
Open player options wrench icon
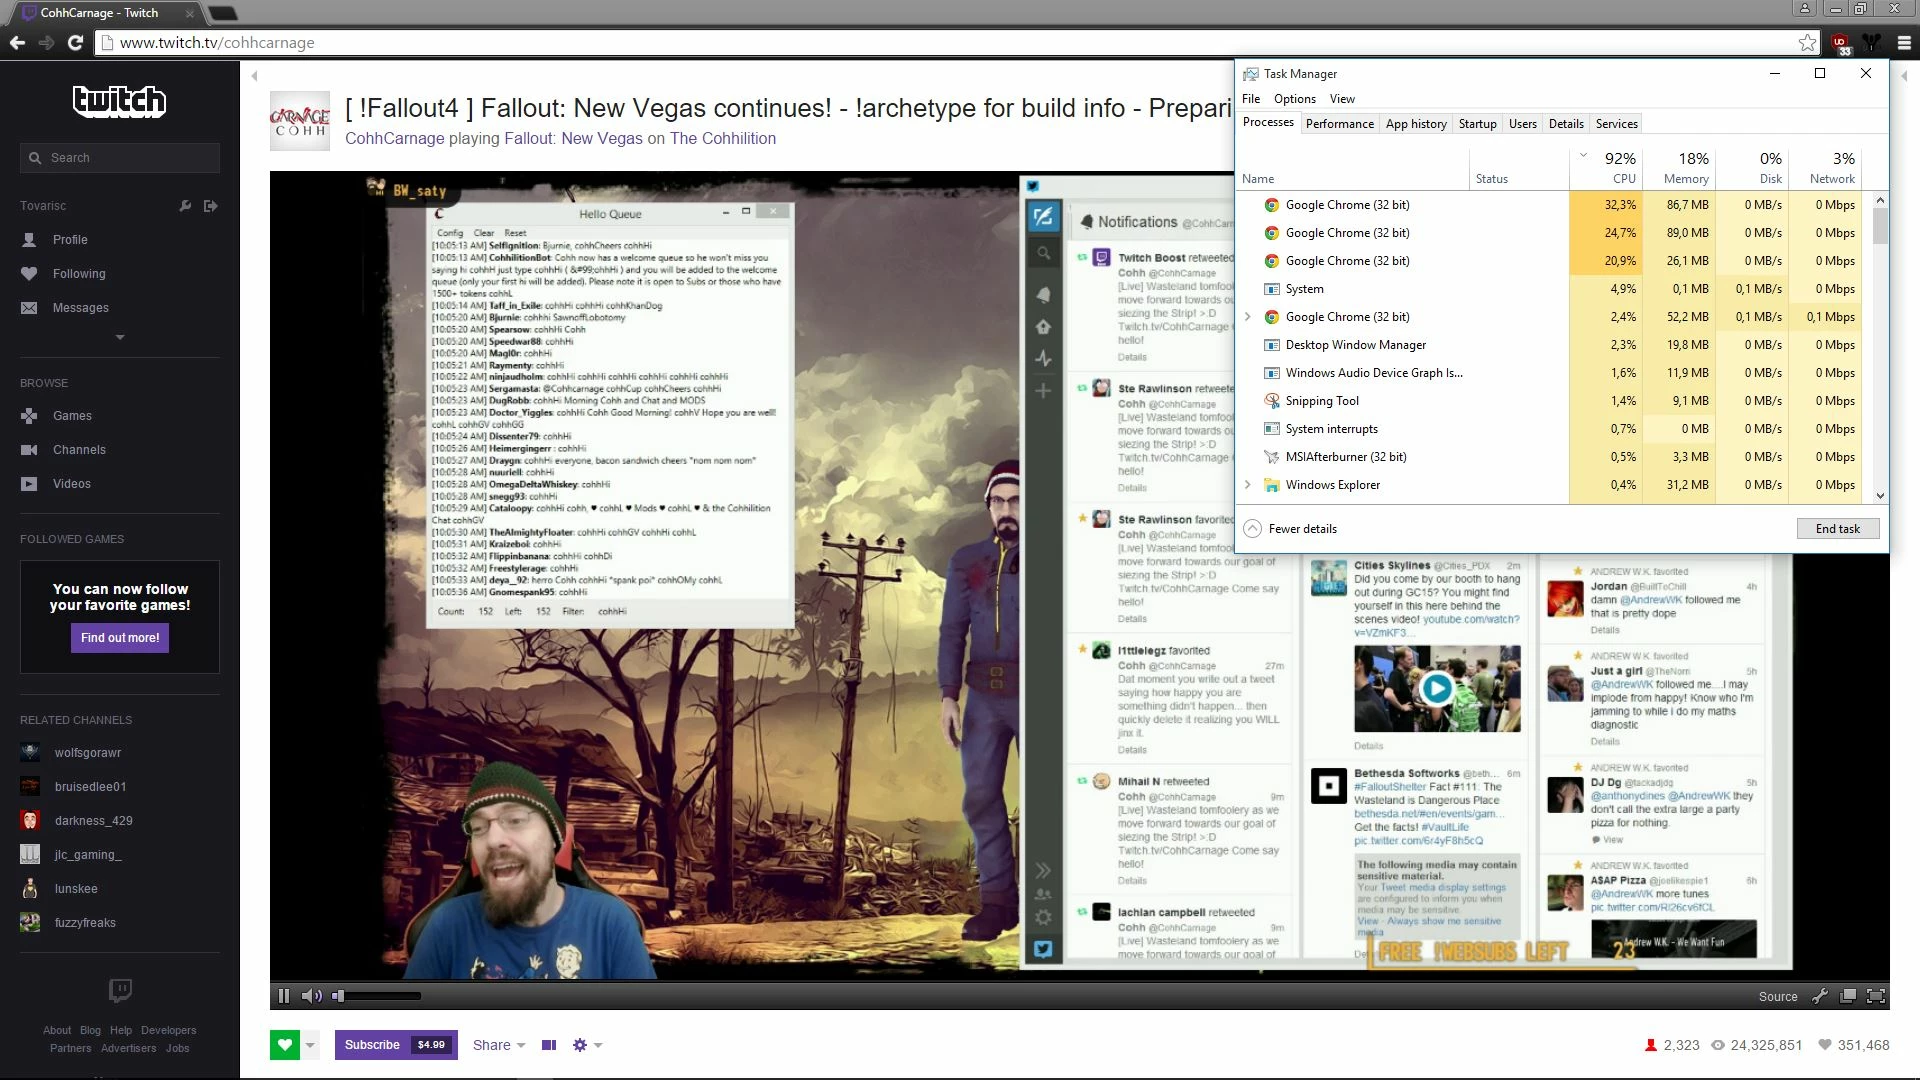click(1820, 996)
